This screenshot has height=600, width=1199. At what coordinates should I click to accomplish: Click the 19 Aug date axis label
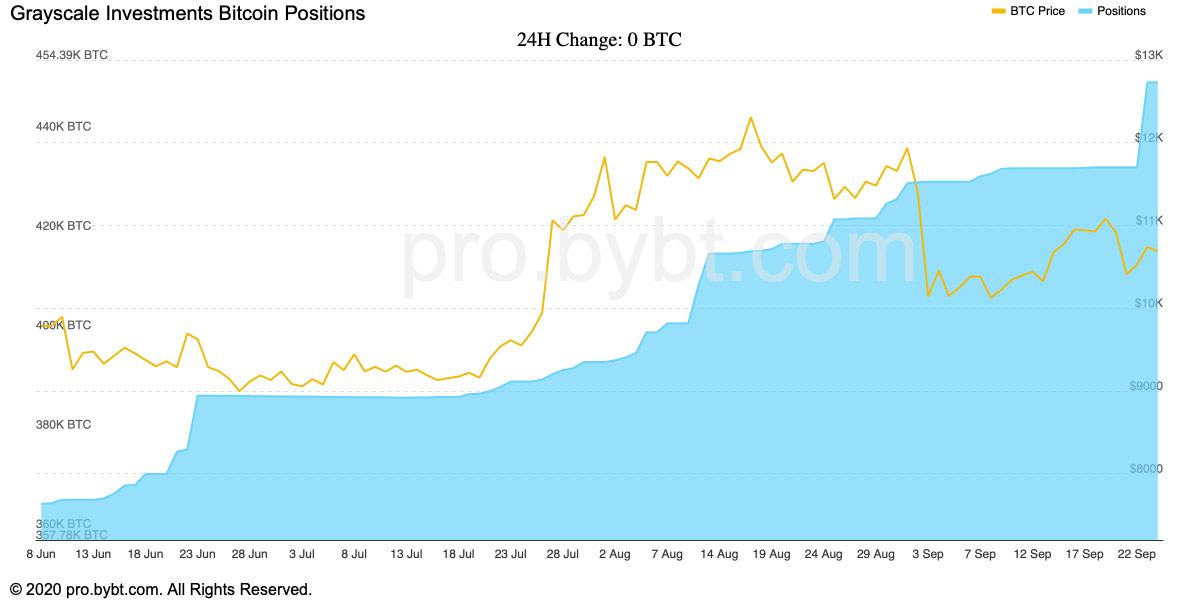[x=772, y=554]
